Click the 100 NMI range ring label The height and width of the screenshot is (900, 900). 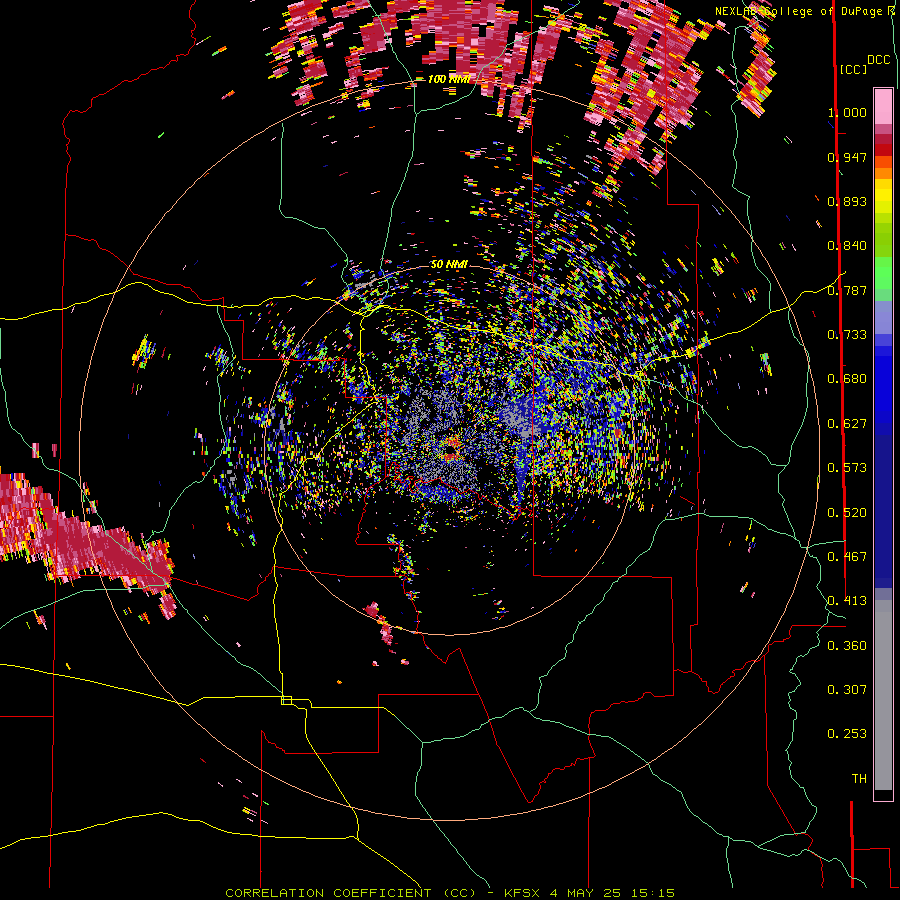(448, 79)
